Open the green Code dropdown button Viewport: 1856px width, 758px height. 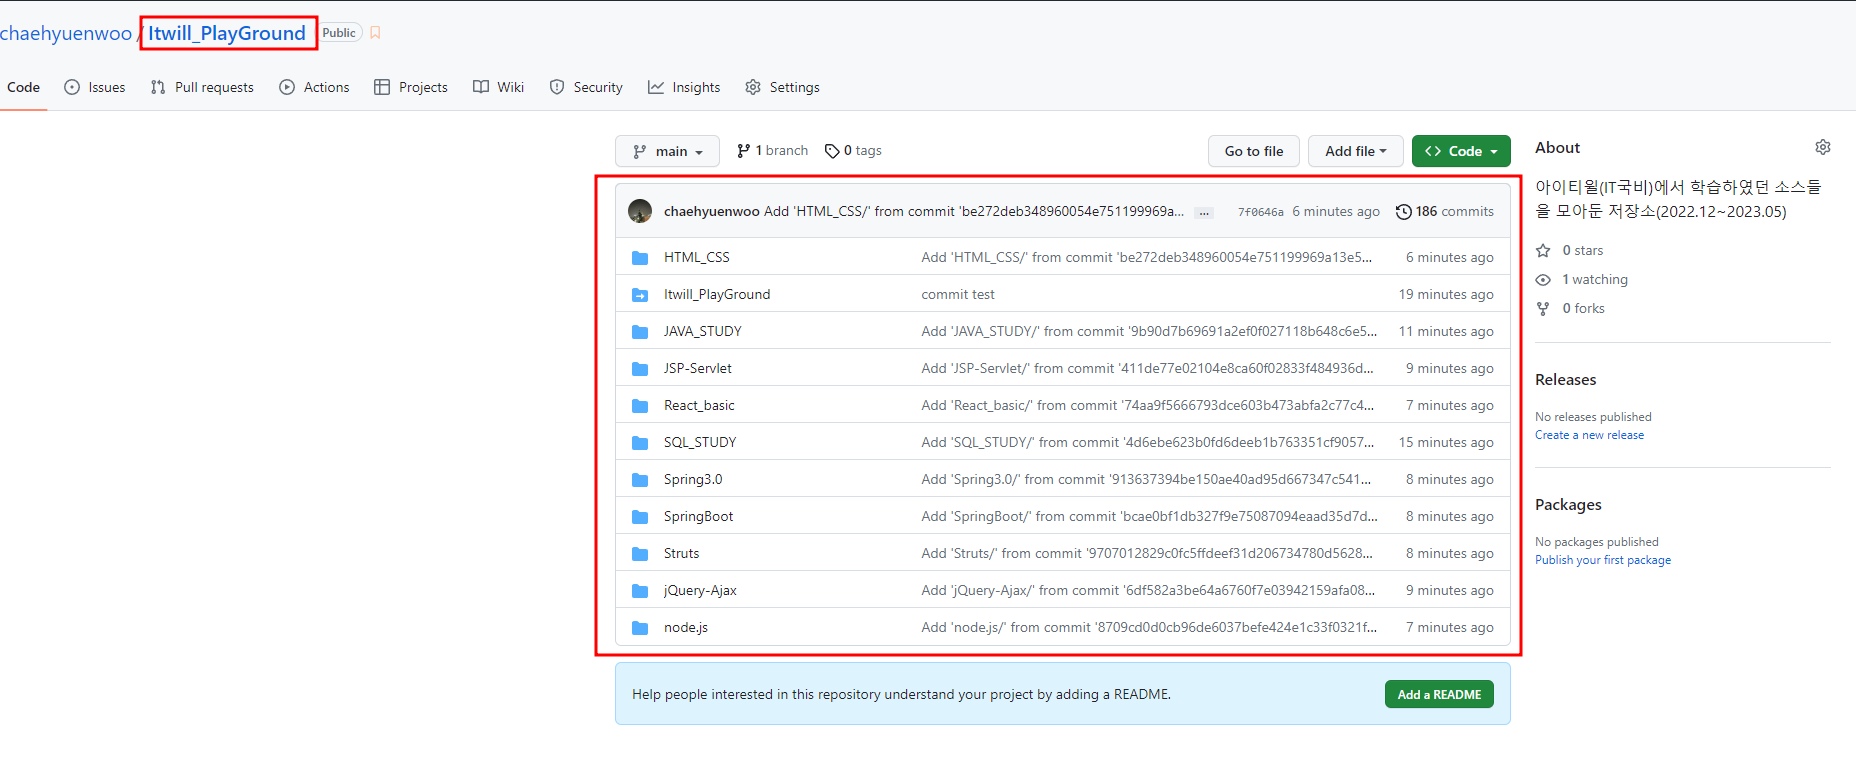(1461, 151)
